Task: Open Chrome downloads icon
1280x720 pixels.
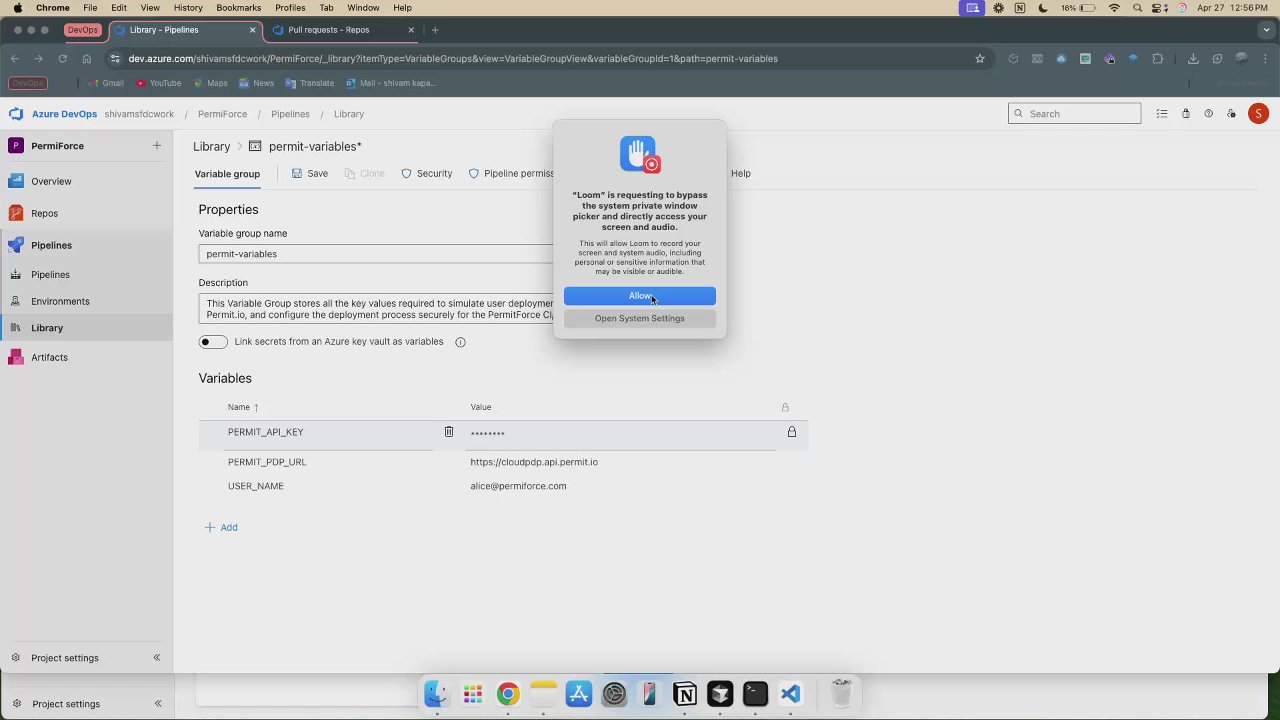Action: pyautogui.click(x=1193, y=59)
